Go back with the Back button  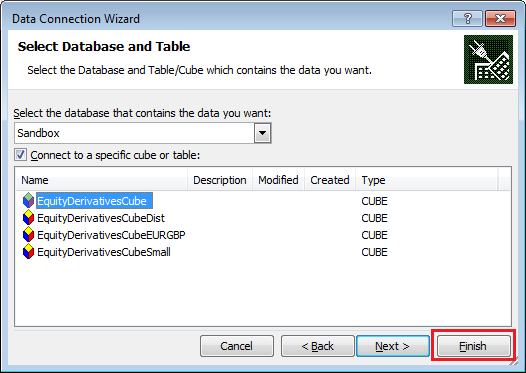coord(318,346)
